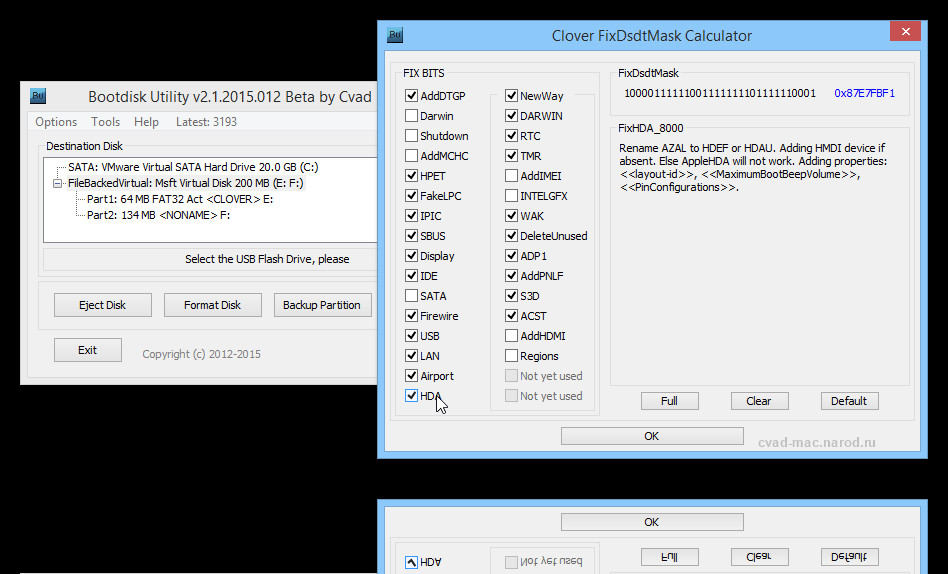Click the Backup Partition button

[x=322, y=305]
